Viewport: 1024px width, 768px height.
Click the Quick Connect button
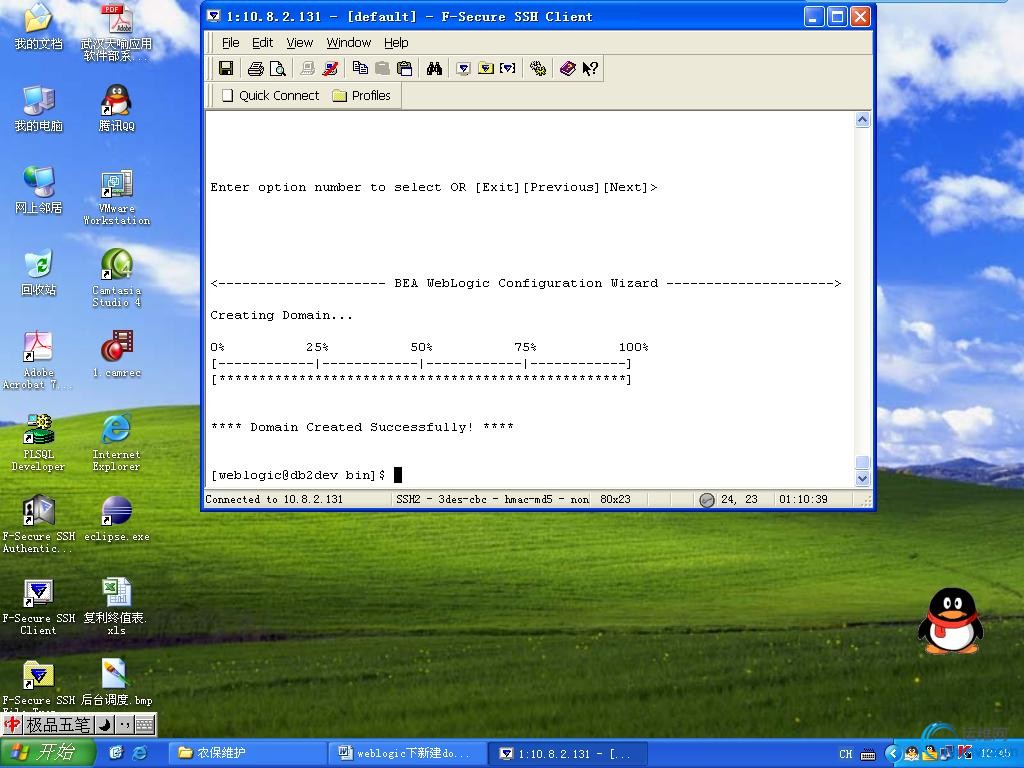coord(269,95)
